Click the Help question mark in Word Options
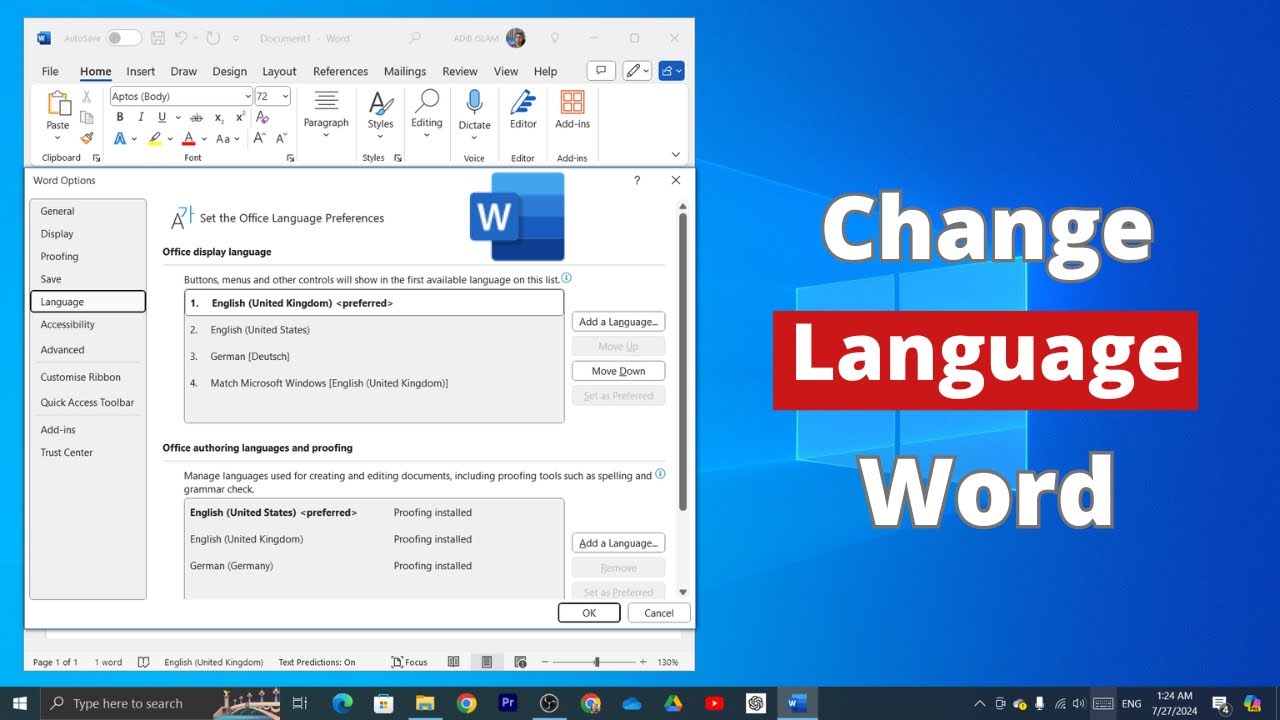The image size is (1280, 720). 637,180
